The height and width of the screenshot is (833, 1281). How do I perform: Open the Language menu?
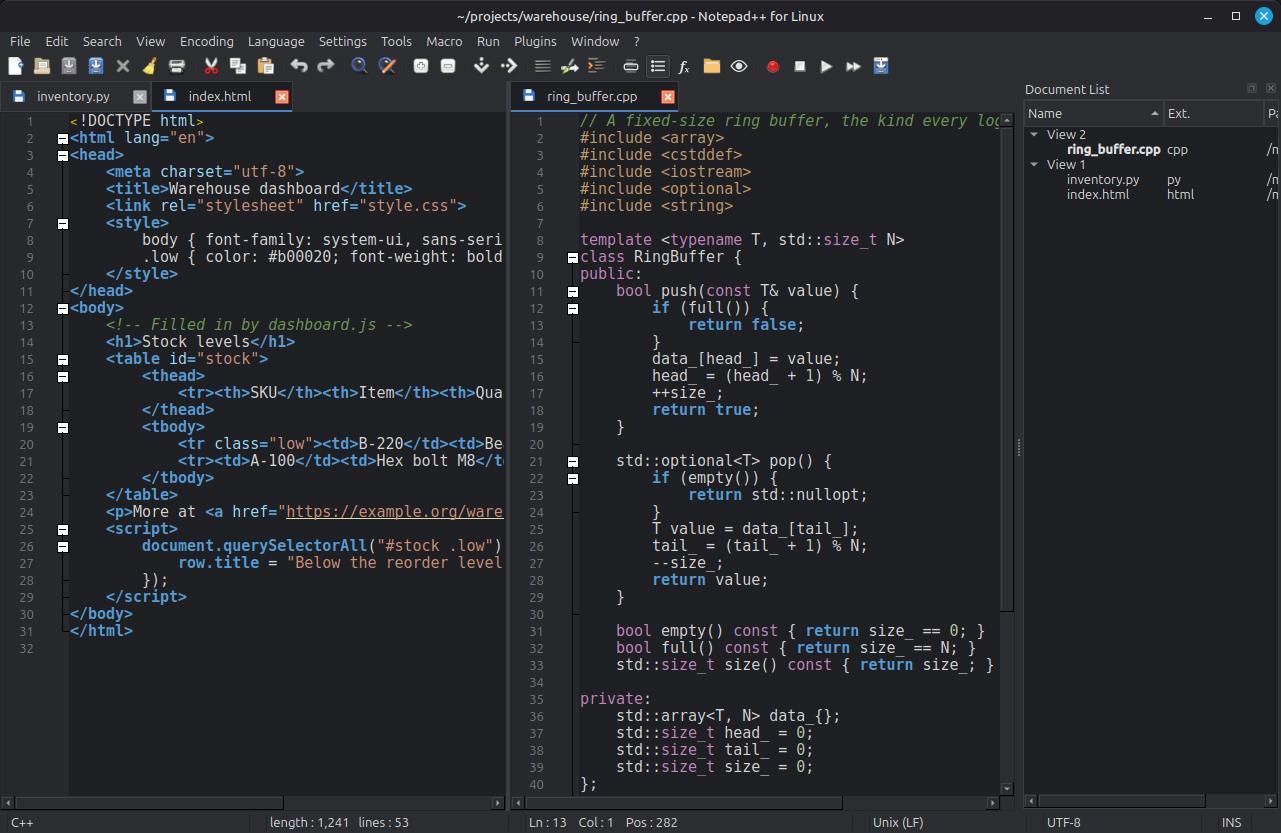coord(276,41)
